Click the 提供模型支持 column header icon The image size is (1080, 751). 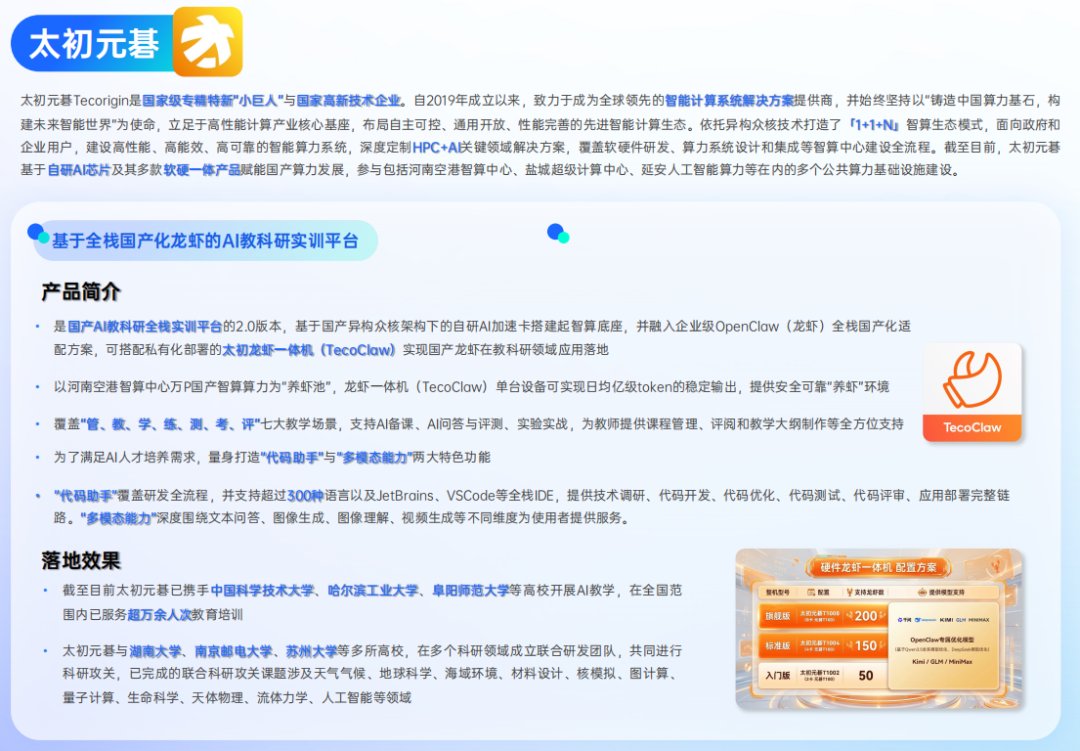(922, 593)
